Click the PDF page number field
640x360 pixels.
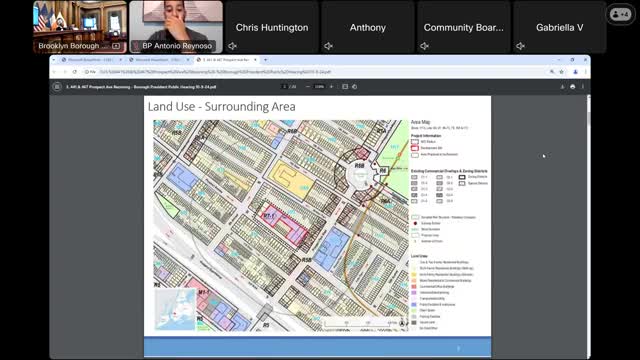point(284,87)
